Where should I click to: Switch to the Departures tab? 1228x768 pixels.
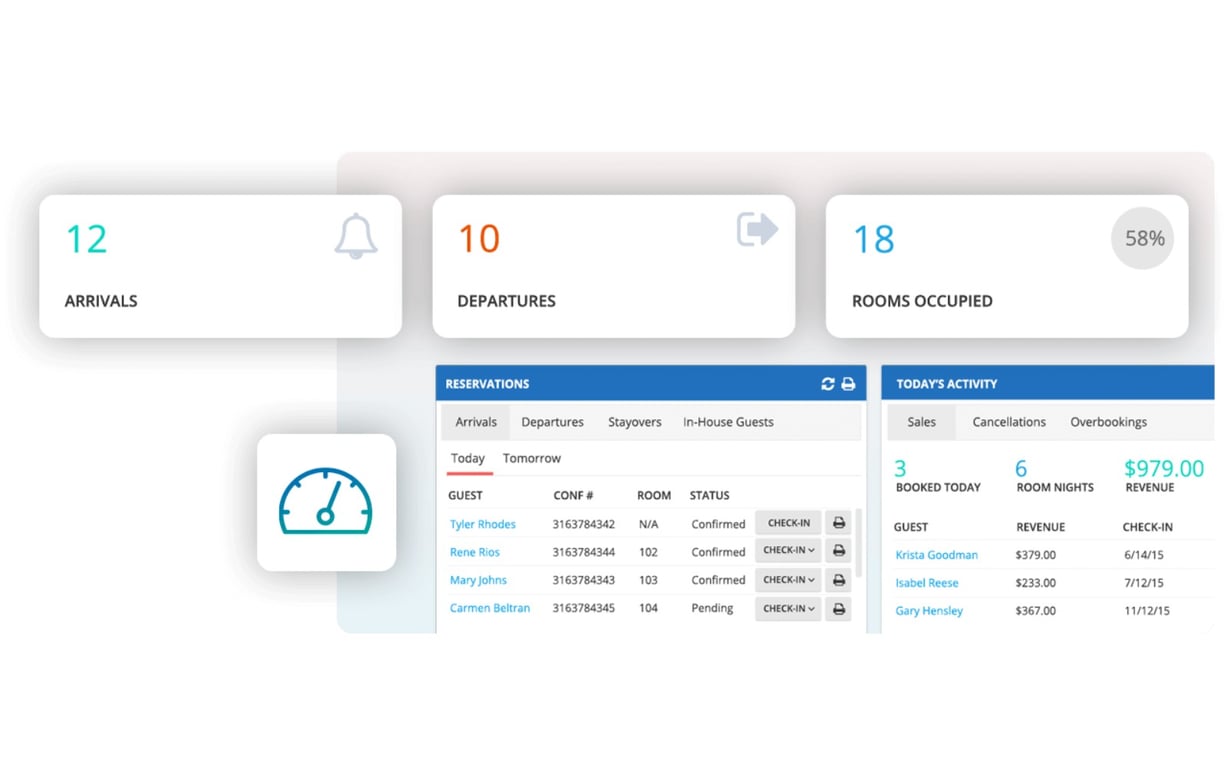click(x=552, y=422)
